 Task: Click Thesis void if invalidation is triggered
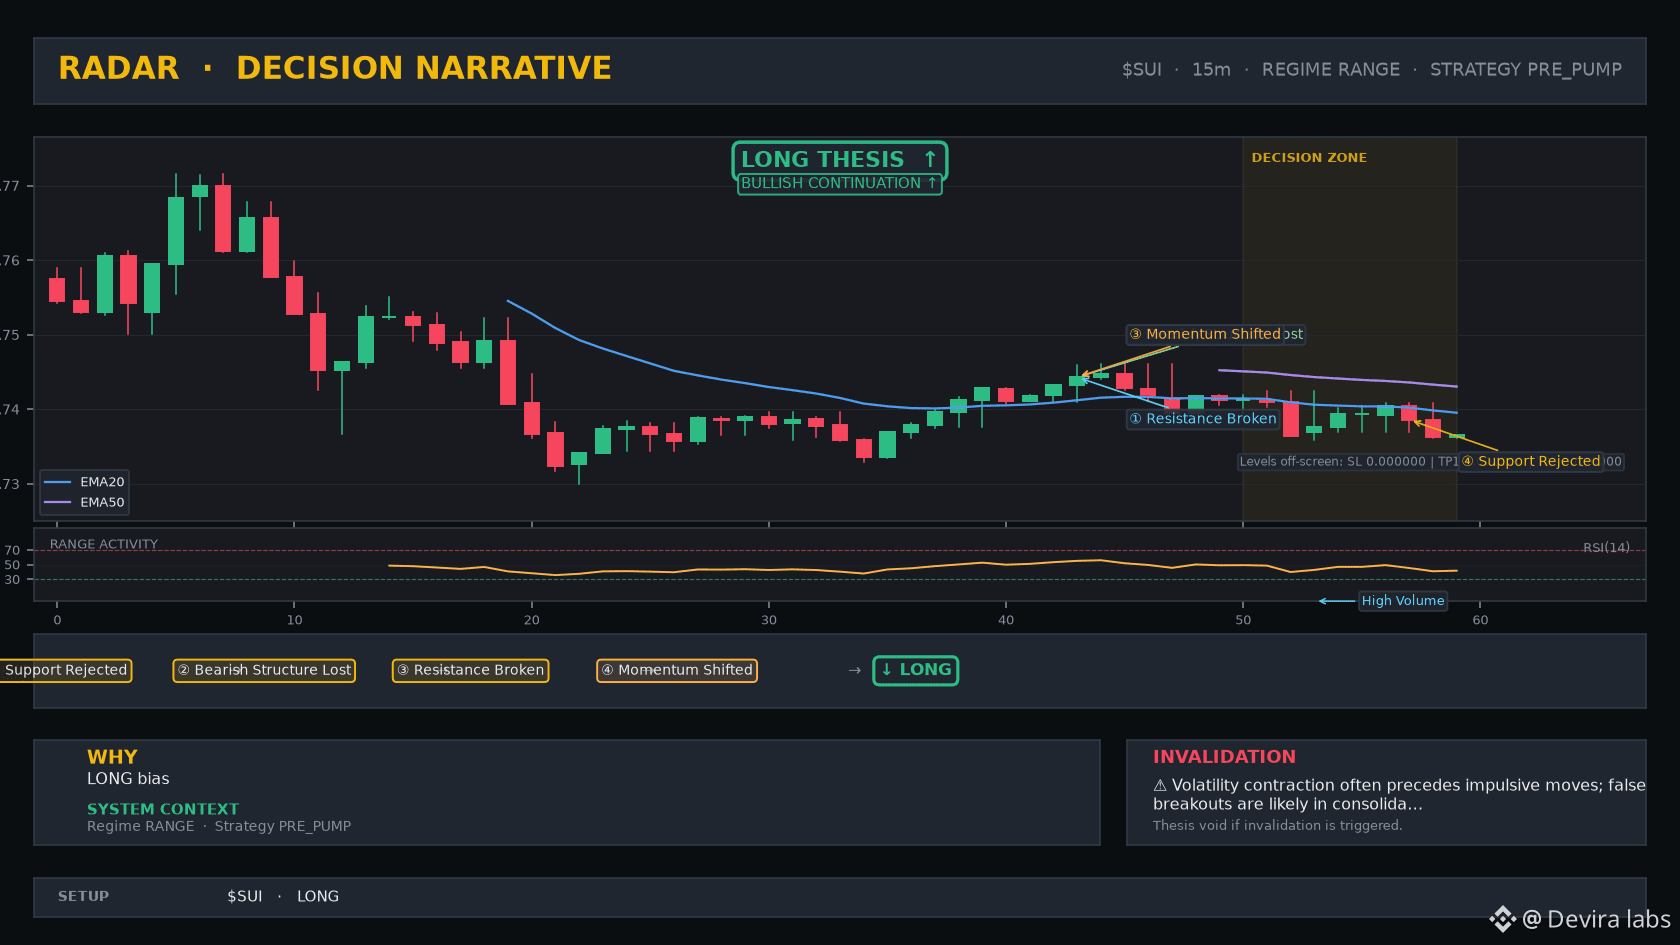tap(1278, 826)
